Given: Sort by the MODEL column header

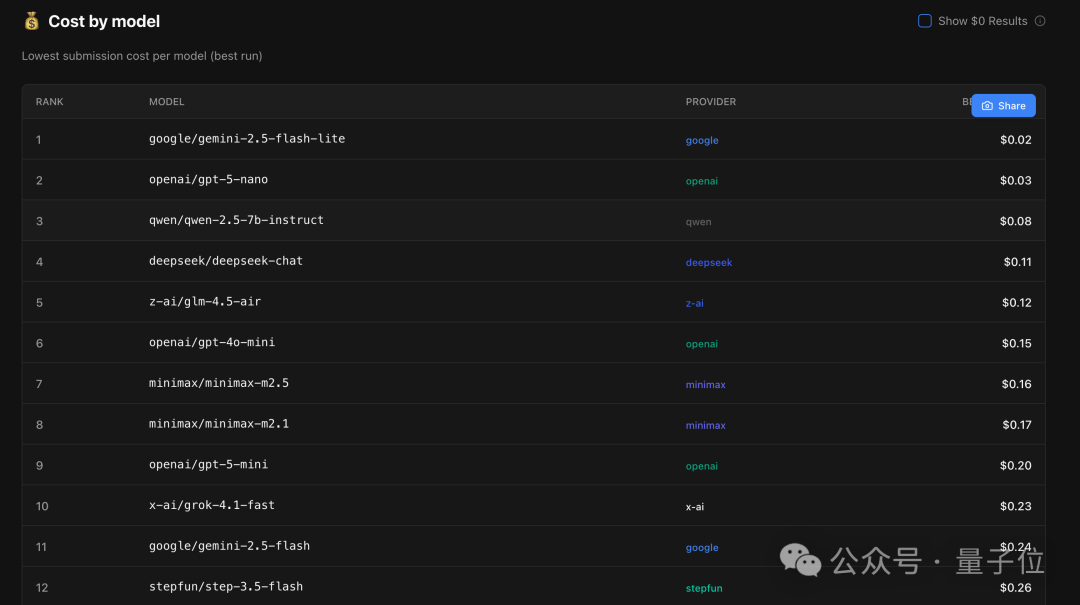Looking at the screenshot, I should pos(167,102).
